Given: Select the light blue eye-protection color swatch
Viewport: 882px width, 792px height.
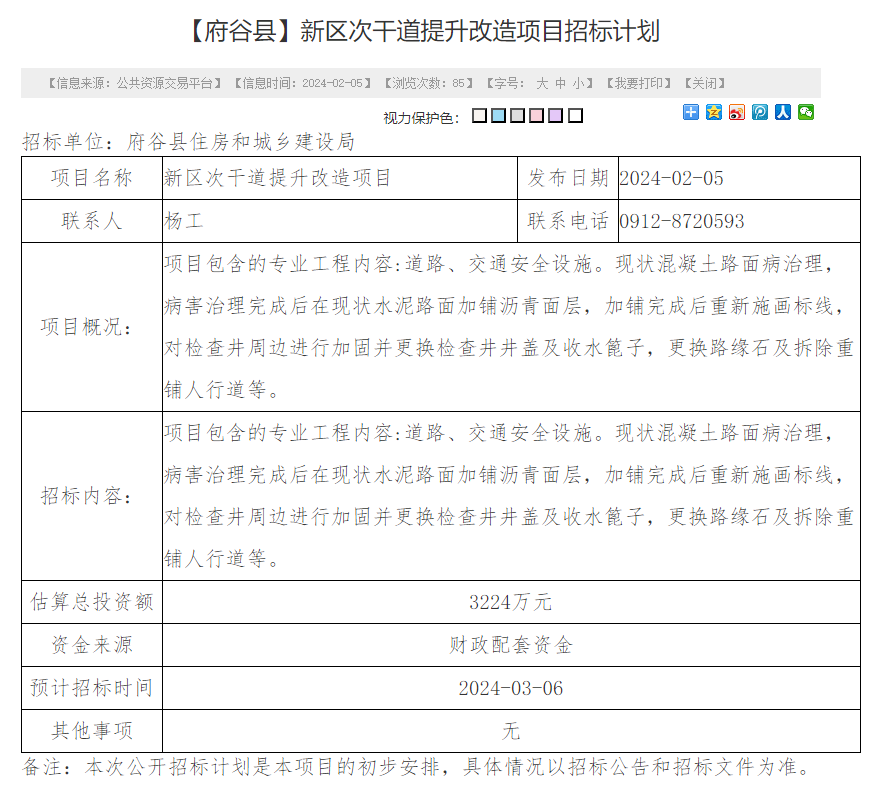Looking at the screenshot, I should pyautogui.click(x=498, y=116).
